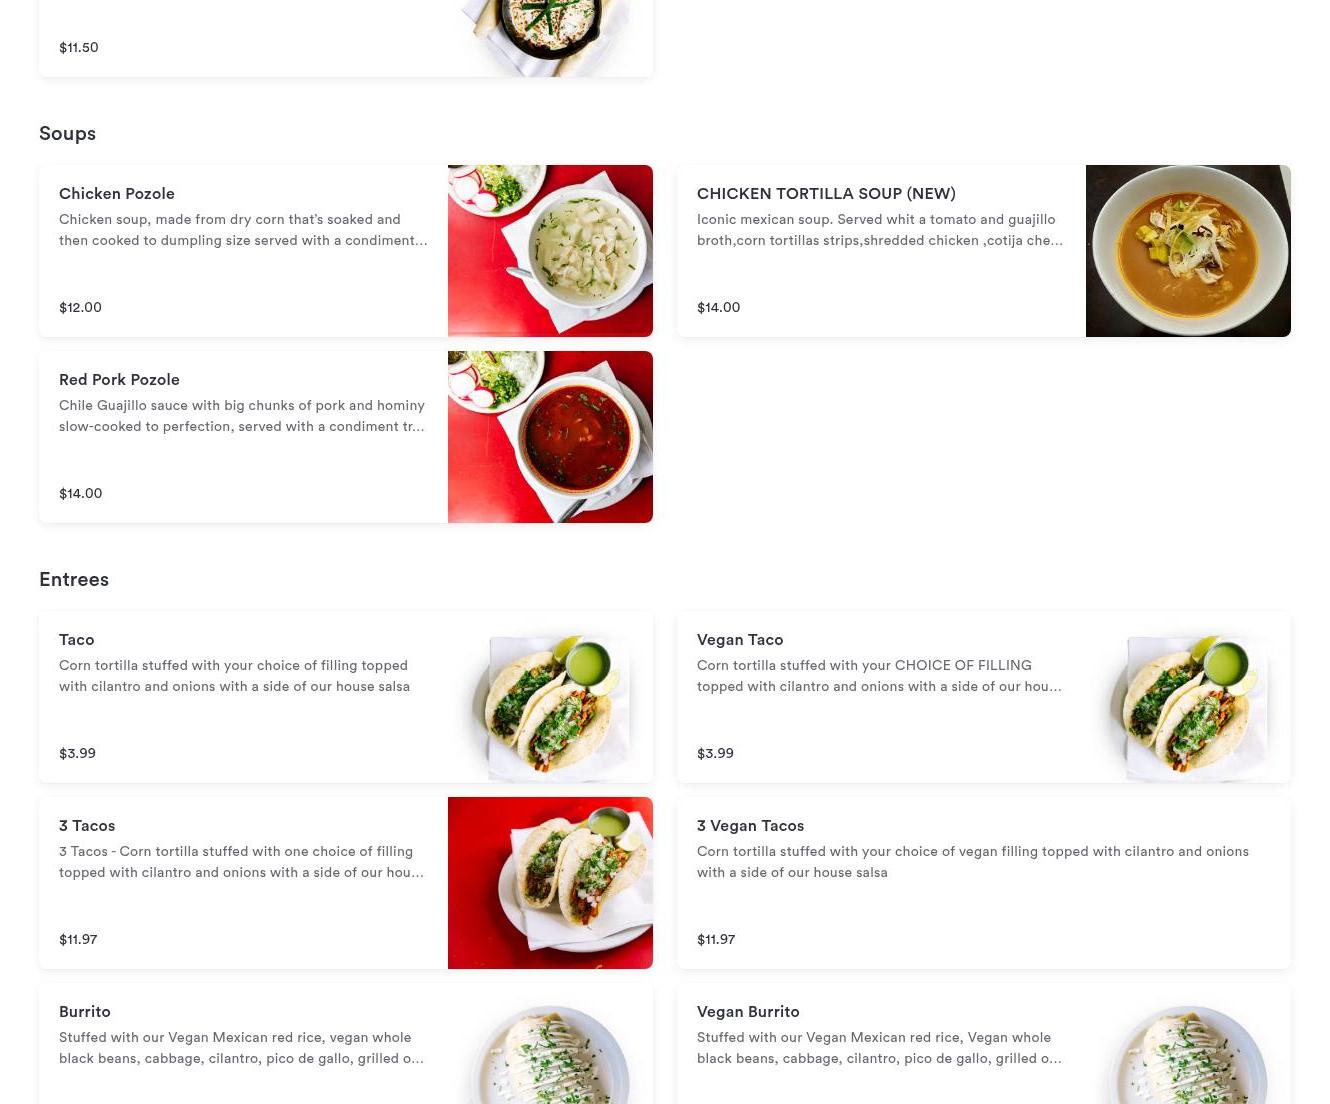View the Vegan Burrito photo

click(x=1188, y=1044)
